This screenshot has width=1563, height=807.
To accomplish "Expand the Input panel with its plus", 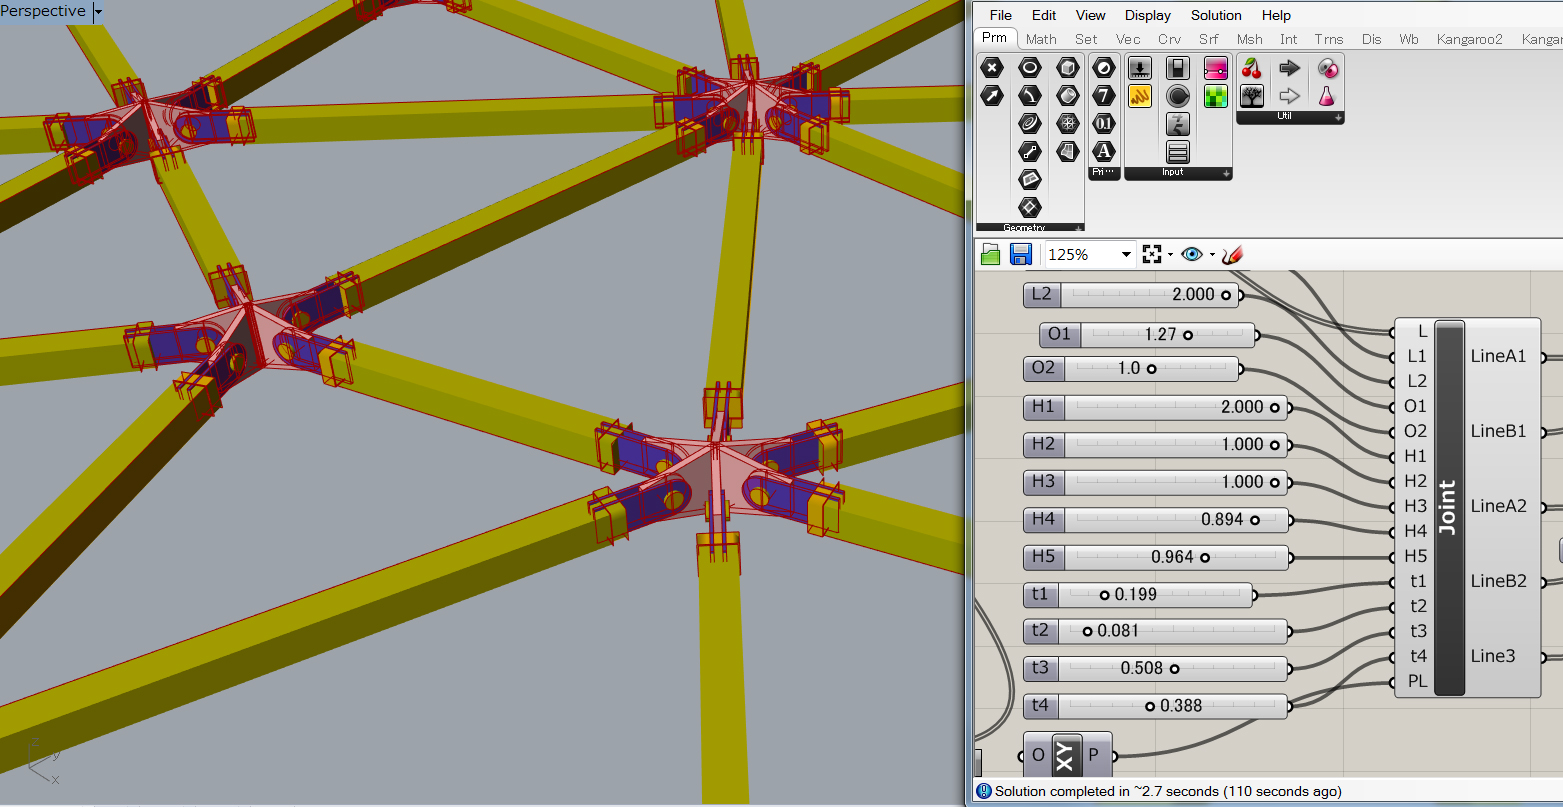I will (x=1224, y=174).
